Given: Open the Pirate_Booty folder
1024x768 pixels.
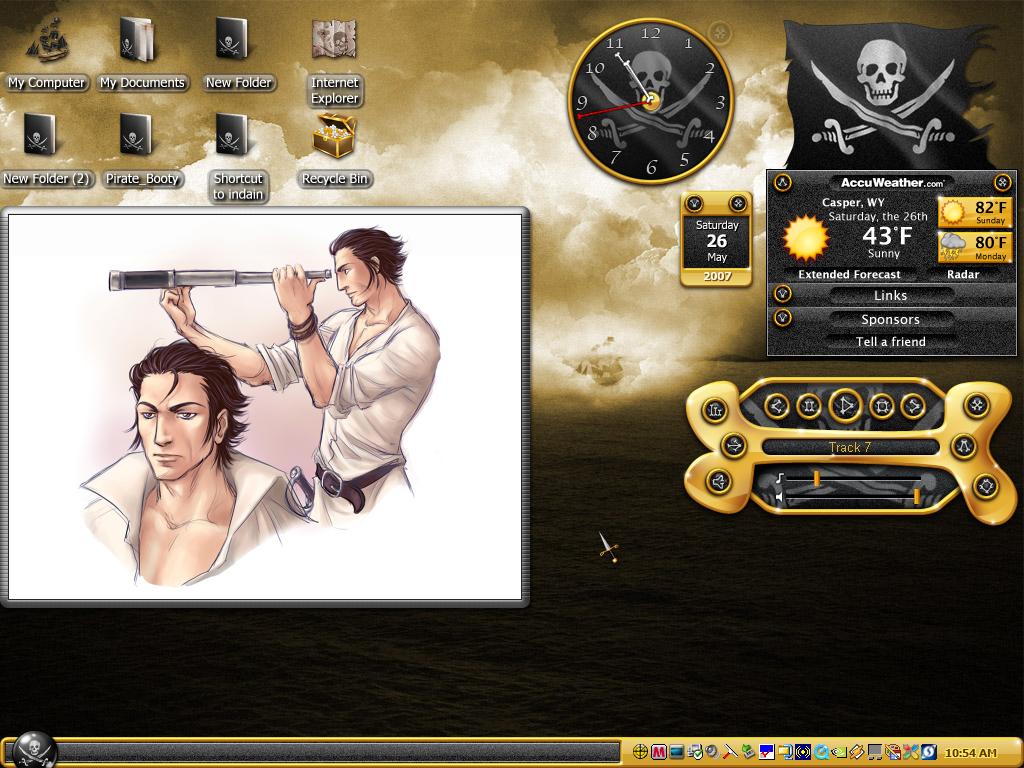Looking at the screenshot, I should pos(142,150).
